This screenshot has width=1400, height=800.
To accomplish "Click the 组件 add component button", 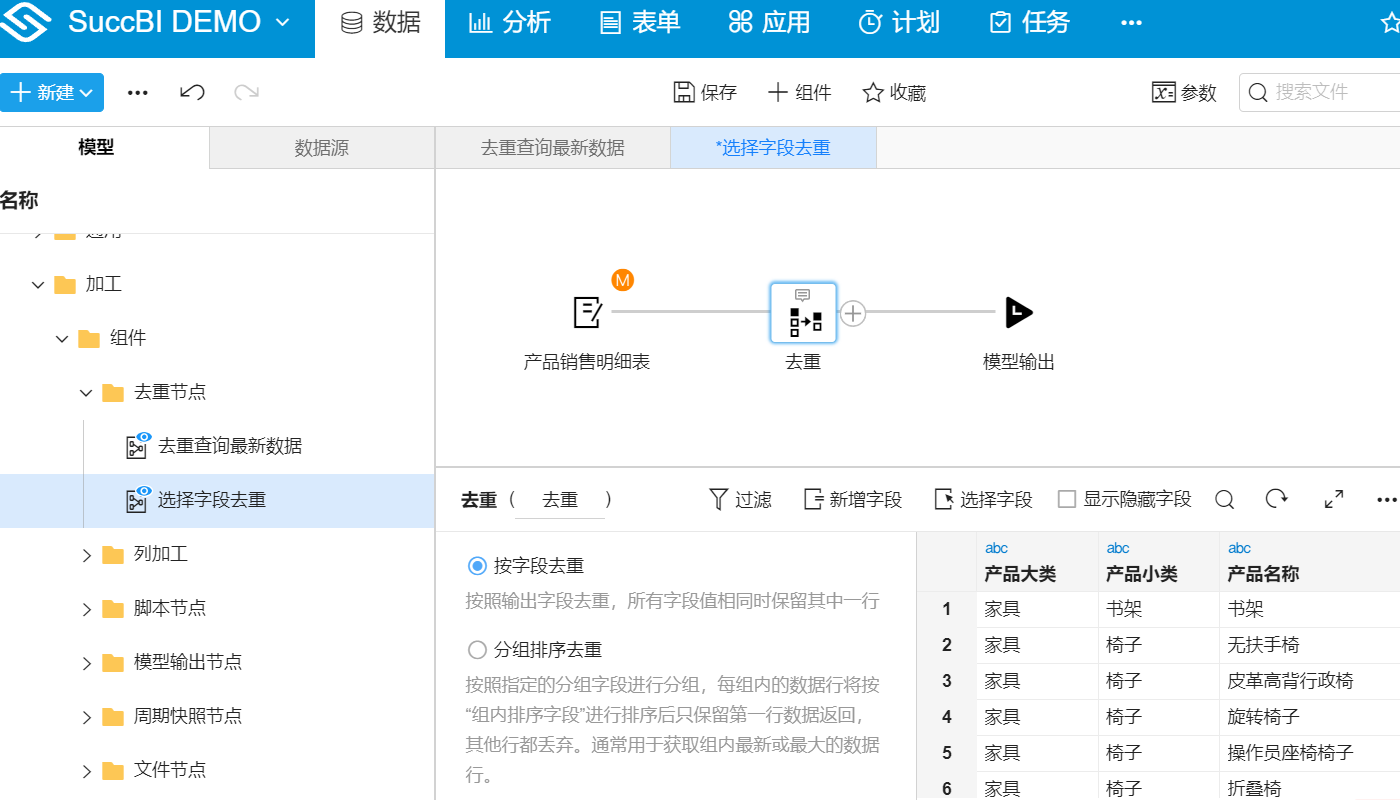I will pyautogui.click(x=799, y=92).
